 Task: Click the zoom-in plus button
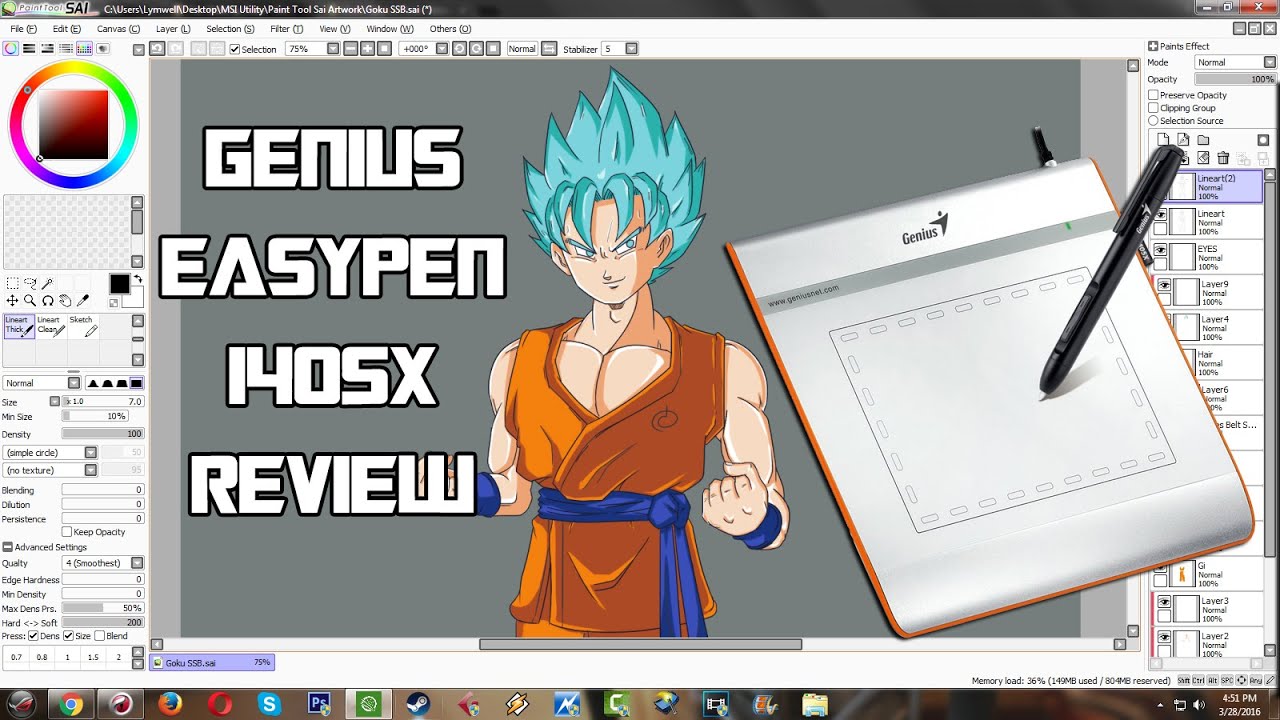[367, 48]
